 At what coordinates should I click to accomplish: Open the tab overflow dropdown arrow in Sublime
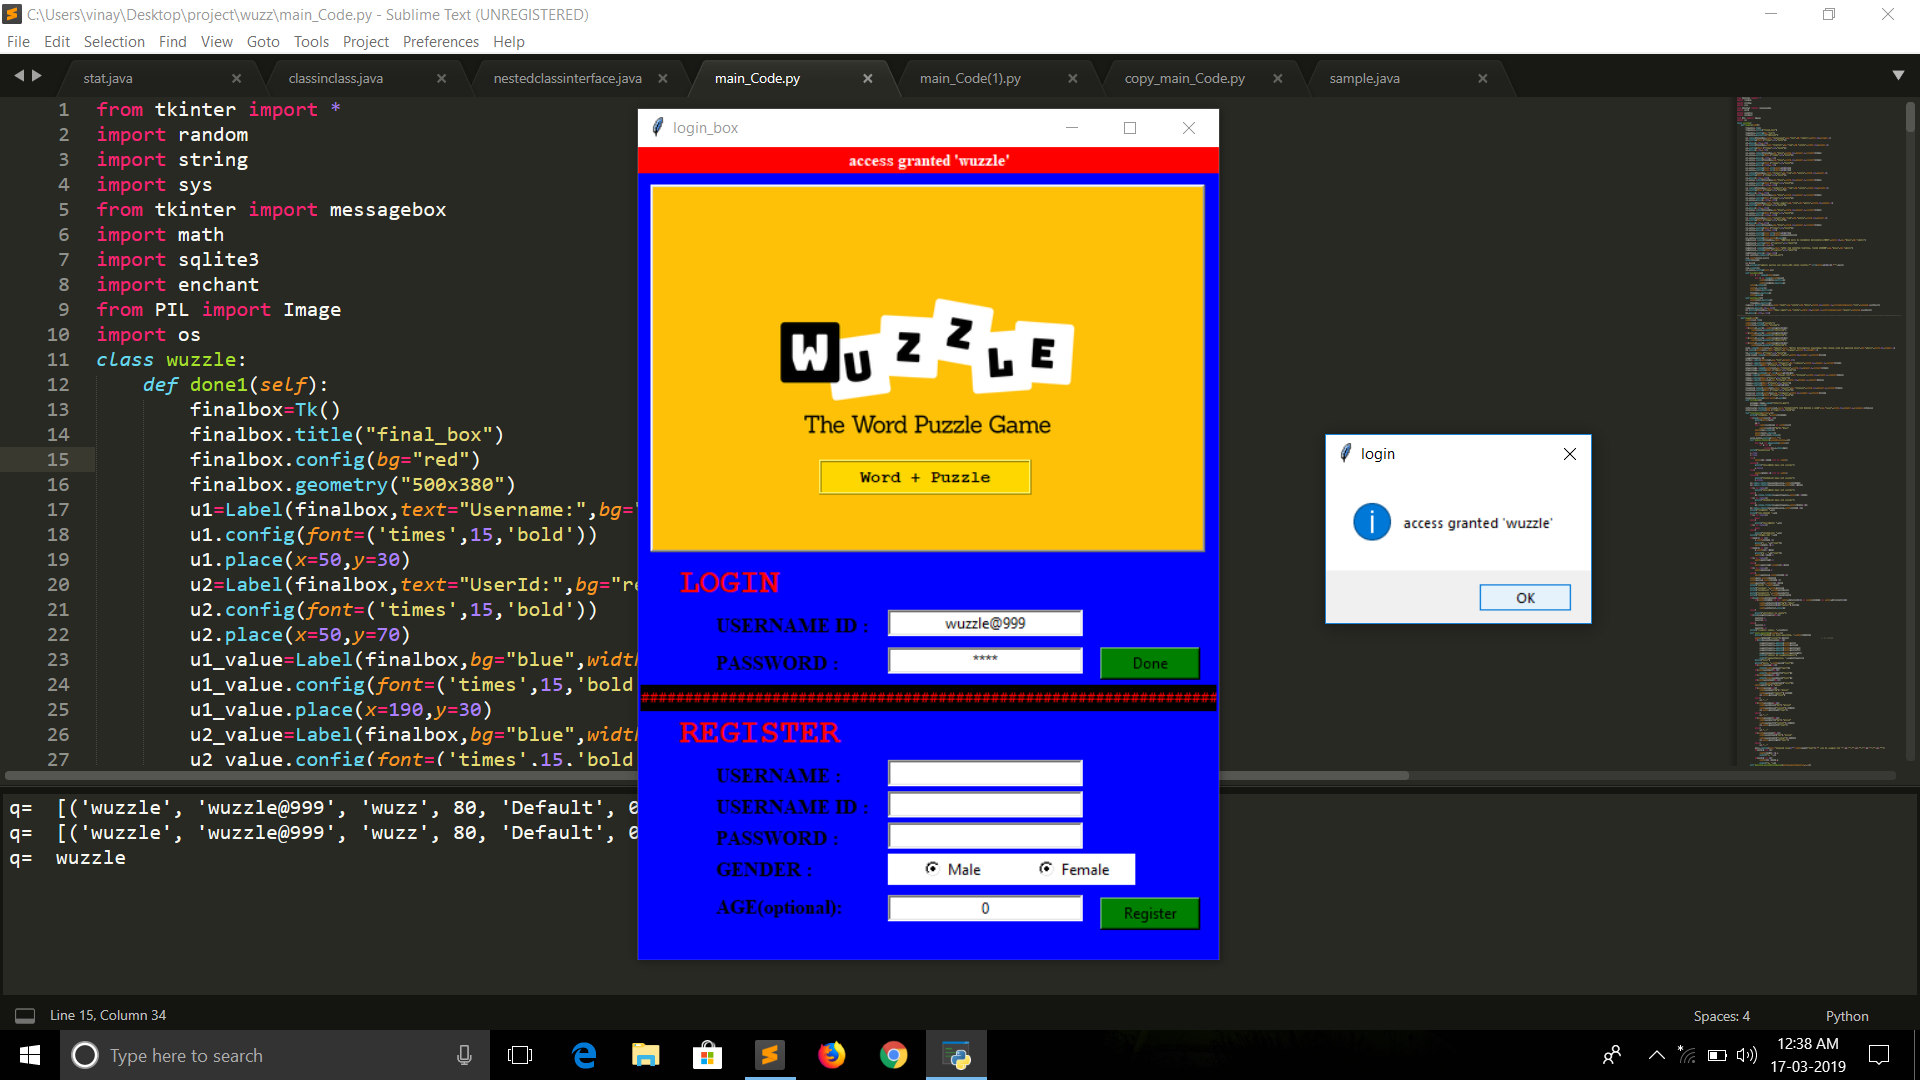1899,75
